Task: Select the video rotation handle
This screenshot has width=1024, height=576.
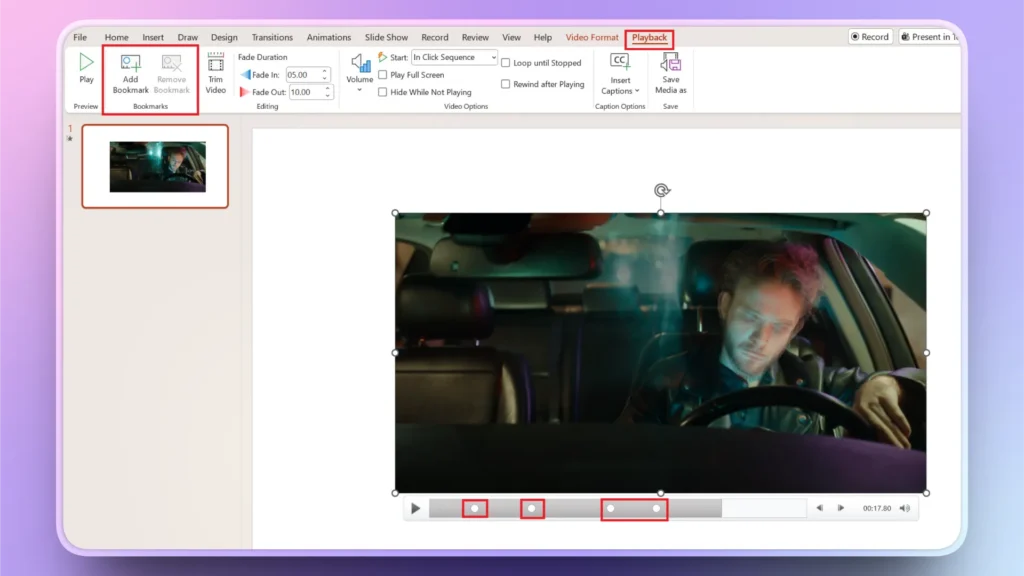Action: (662, 190)
